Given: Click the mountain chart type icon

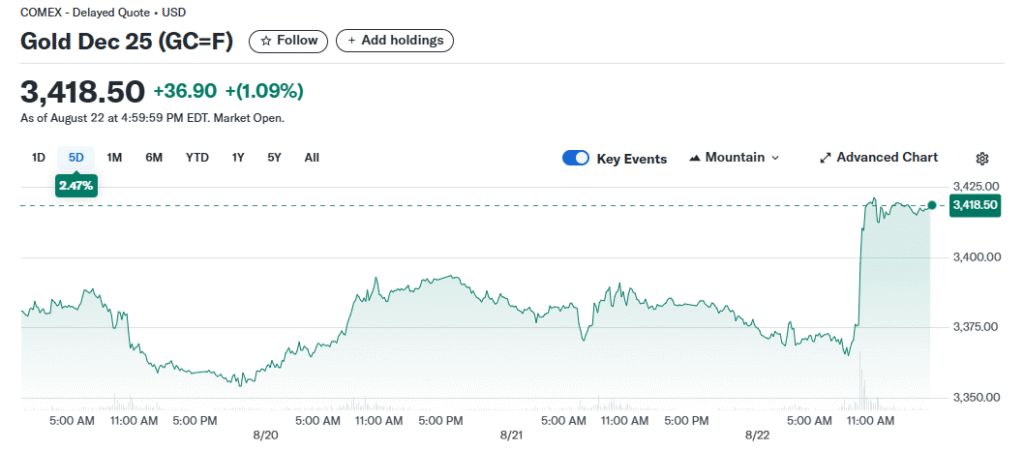Looking at the screenshot, I should pos(695,158).
